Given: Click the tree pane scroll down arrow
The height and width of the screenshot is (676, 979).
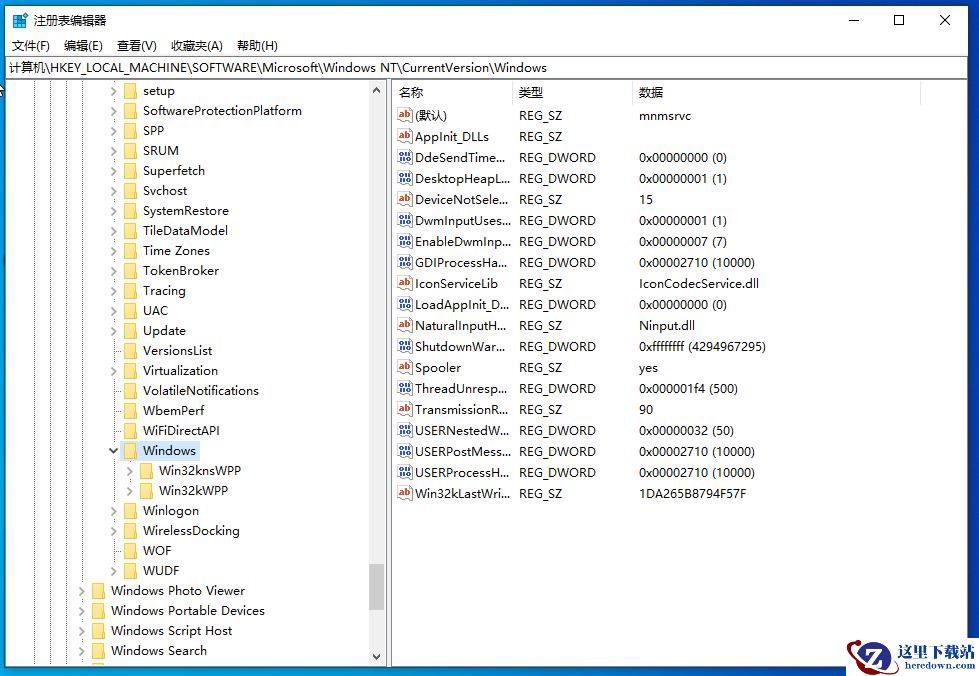Looking at the screenshot, I should (377, 657).
